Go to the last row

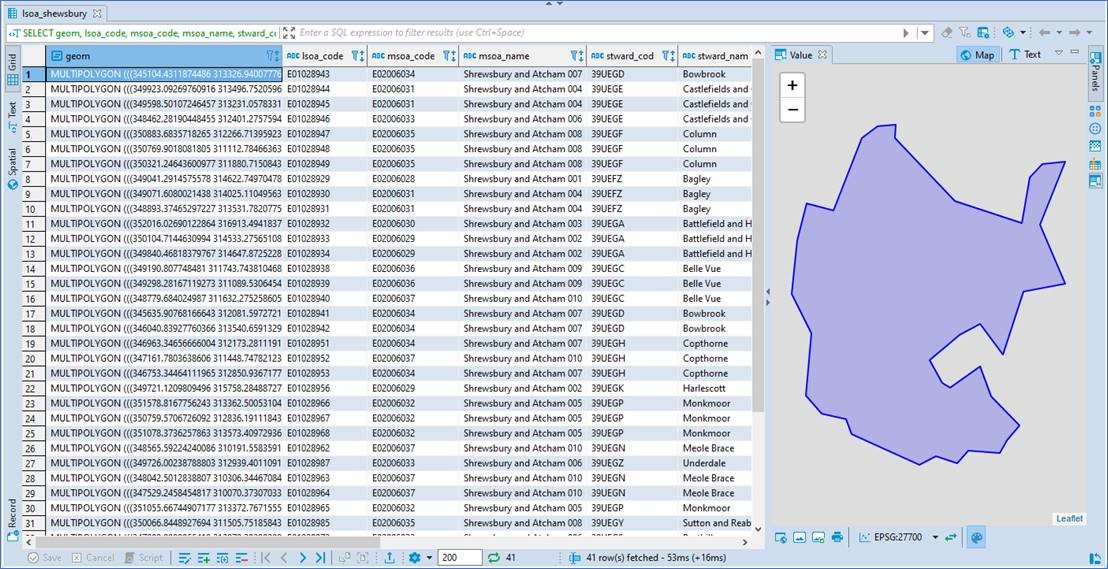(x=321, y=558)
